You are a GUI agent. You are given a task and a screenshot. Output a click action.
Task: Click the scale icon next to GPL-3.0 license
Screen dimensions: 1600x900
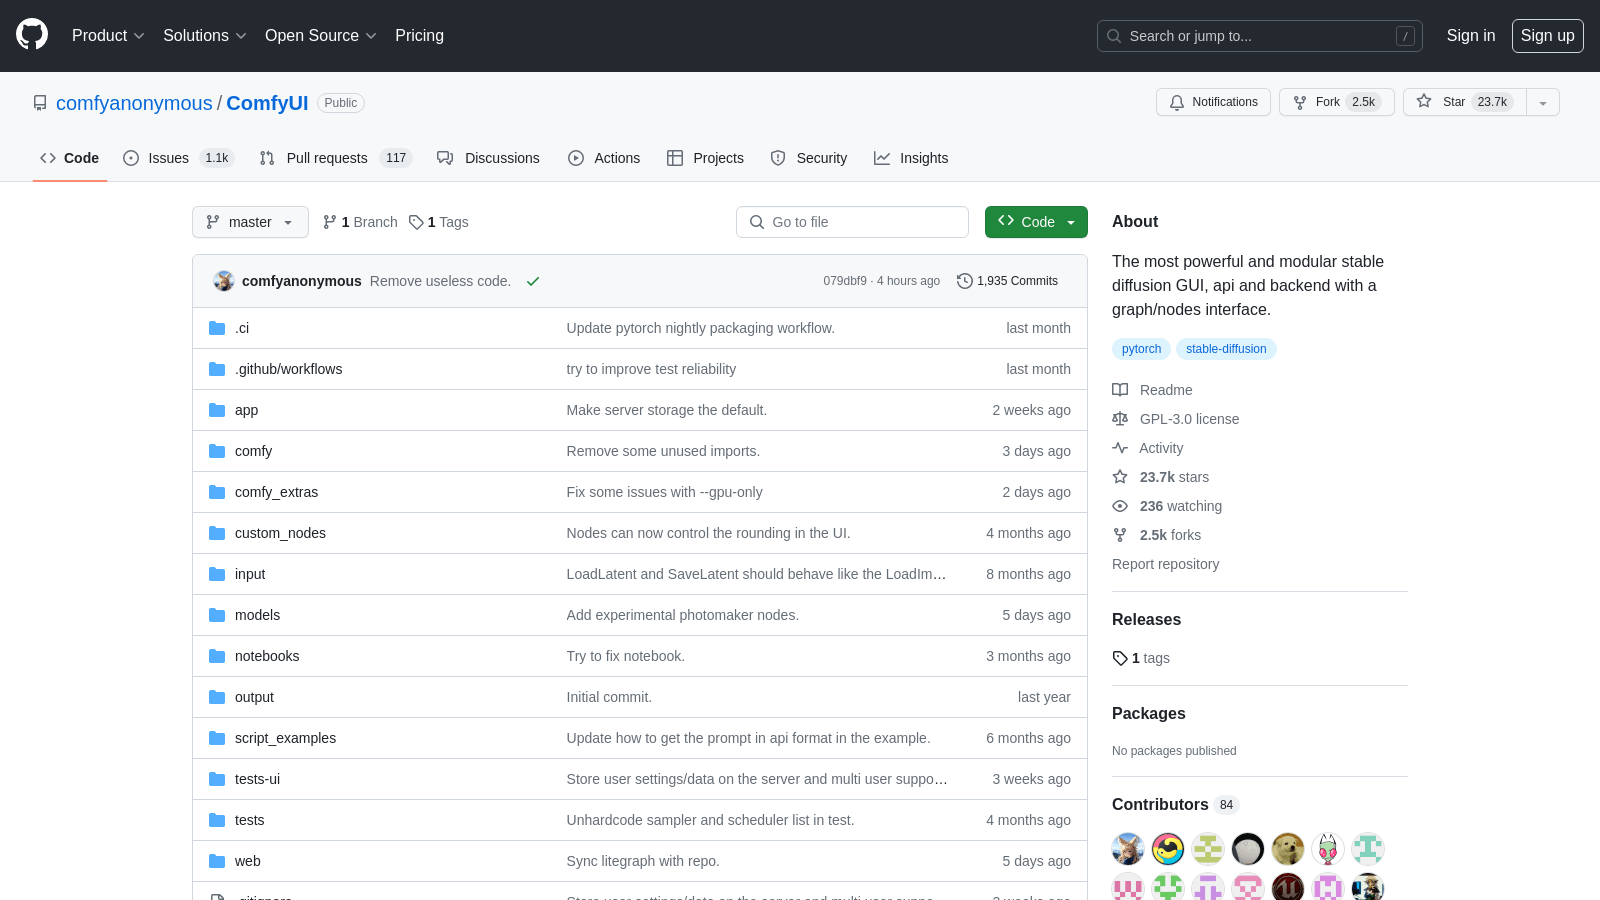point(1120,419)
